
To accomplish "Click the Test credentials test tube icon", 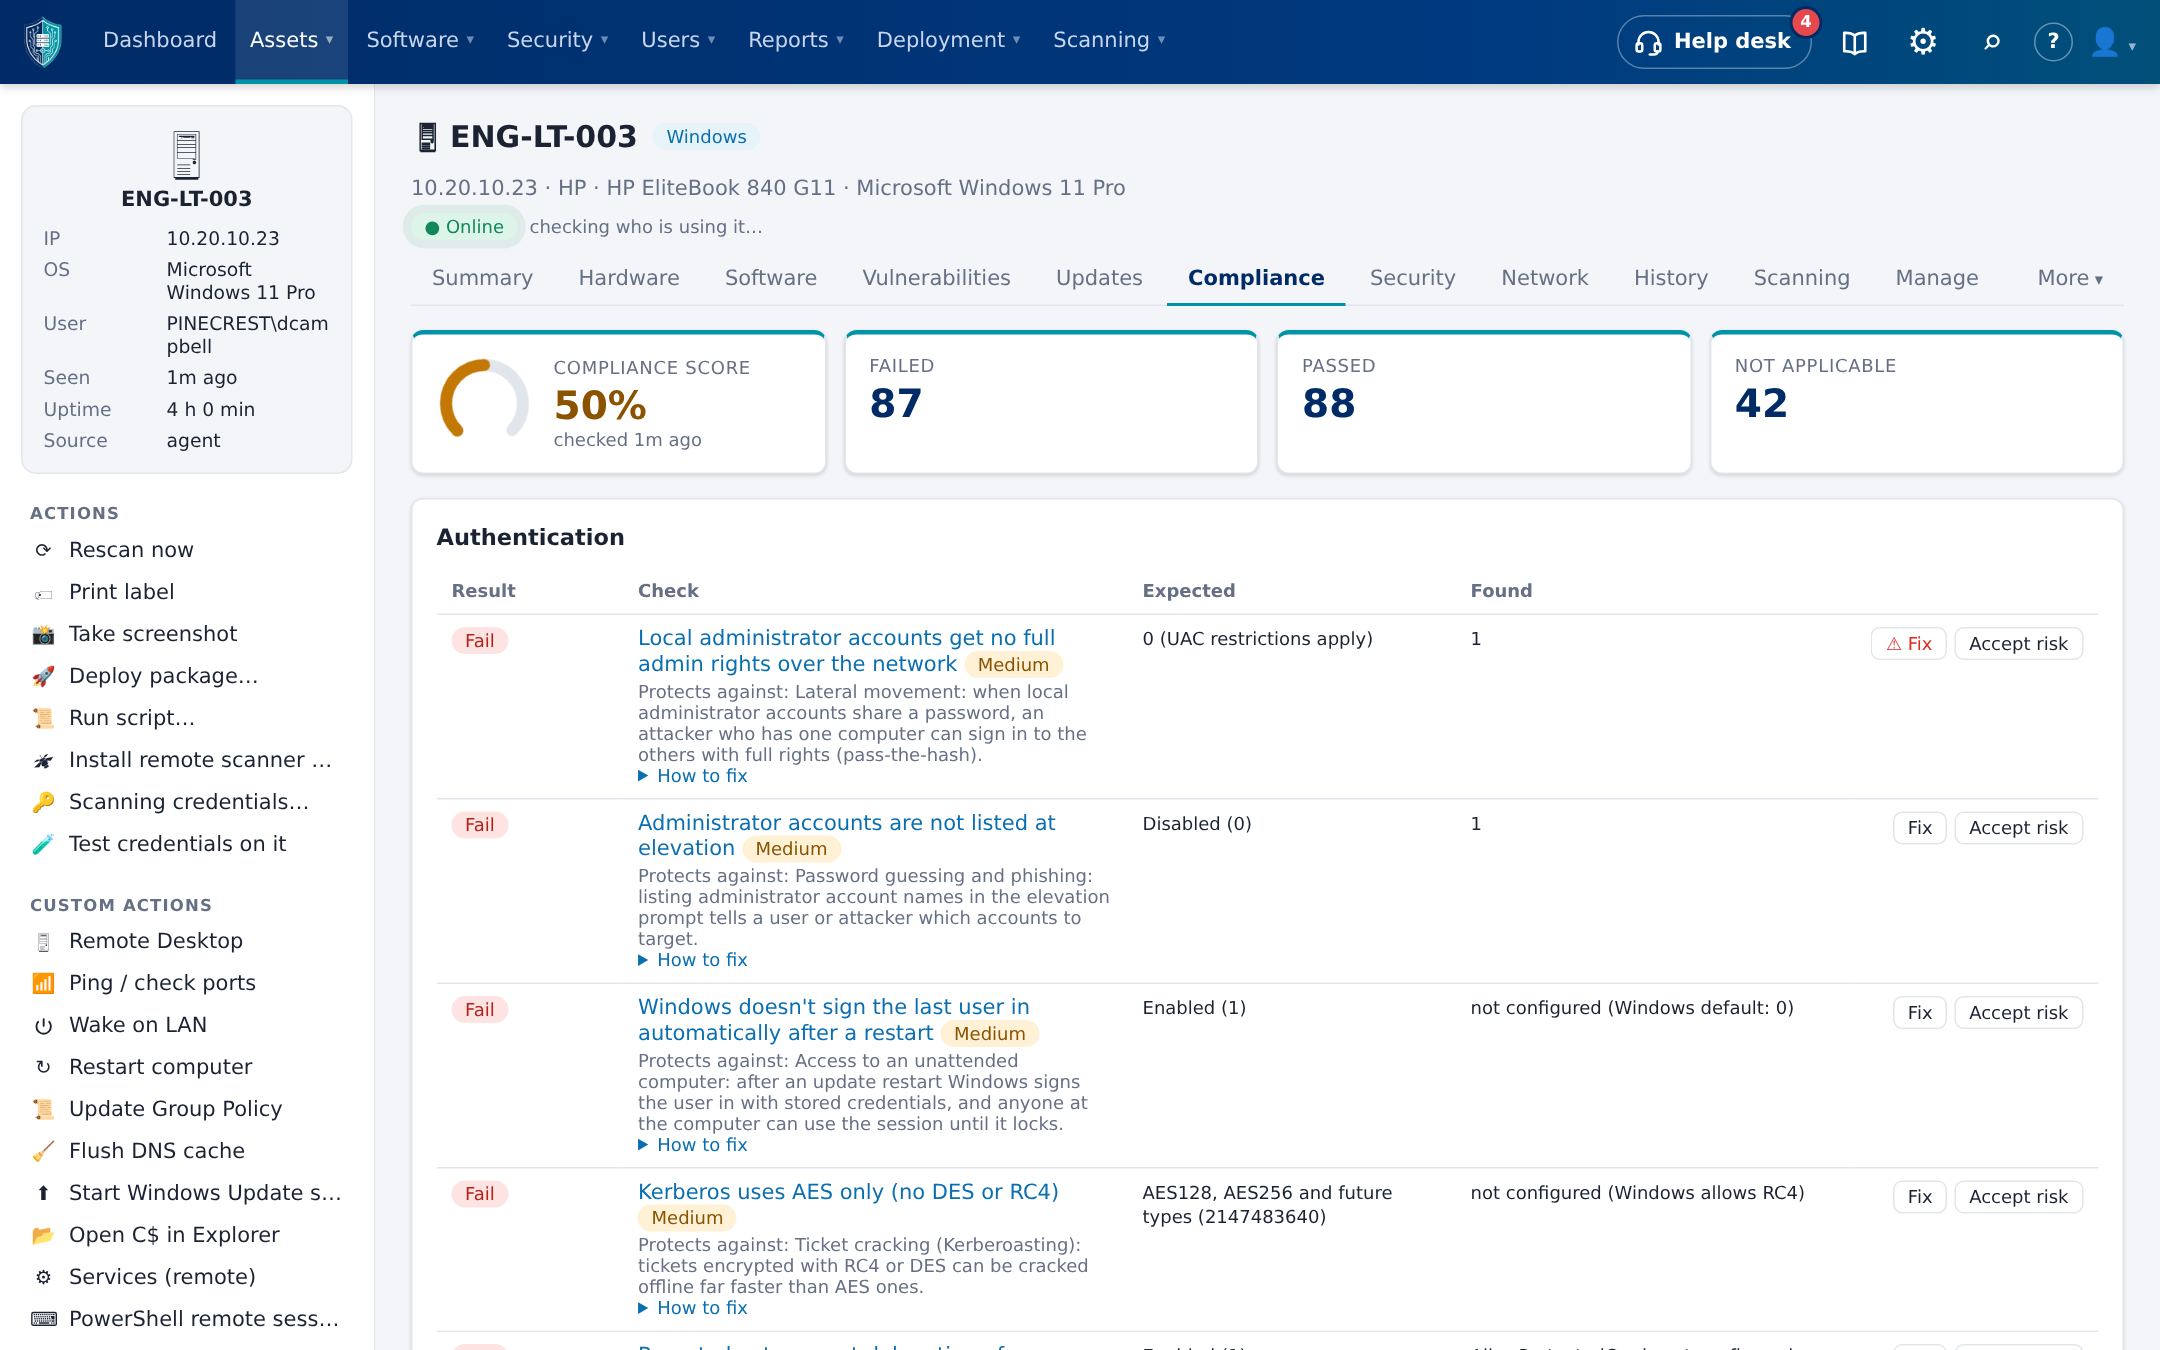I will pyautogui.click(x=43, y=844).
